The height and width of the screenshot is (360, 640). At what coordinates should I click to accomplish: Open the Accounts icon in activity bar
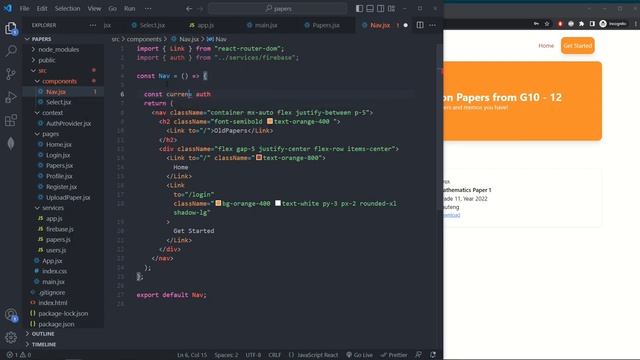point(11,315)
